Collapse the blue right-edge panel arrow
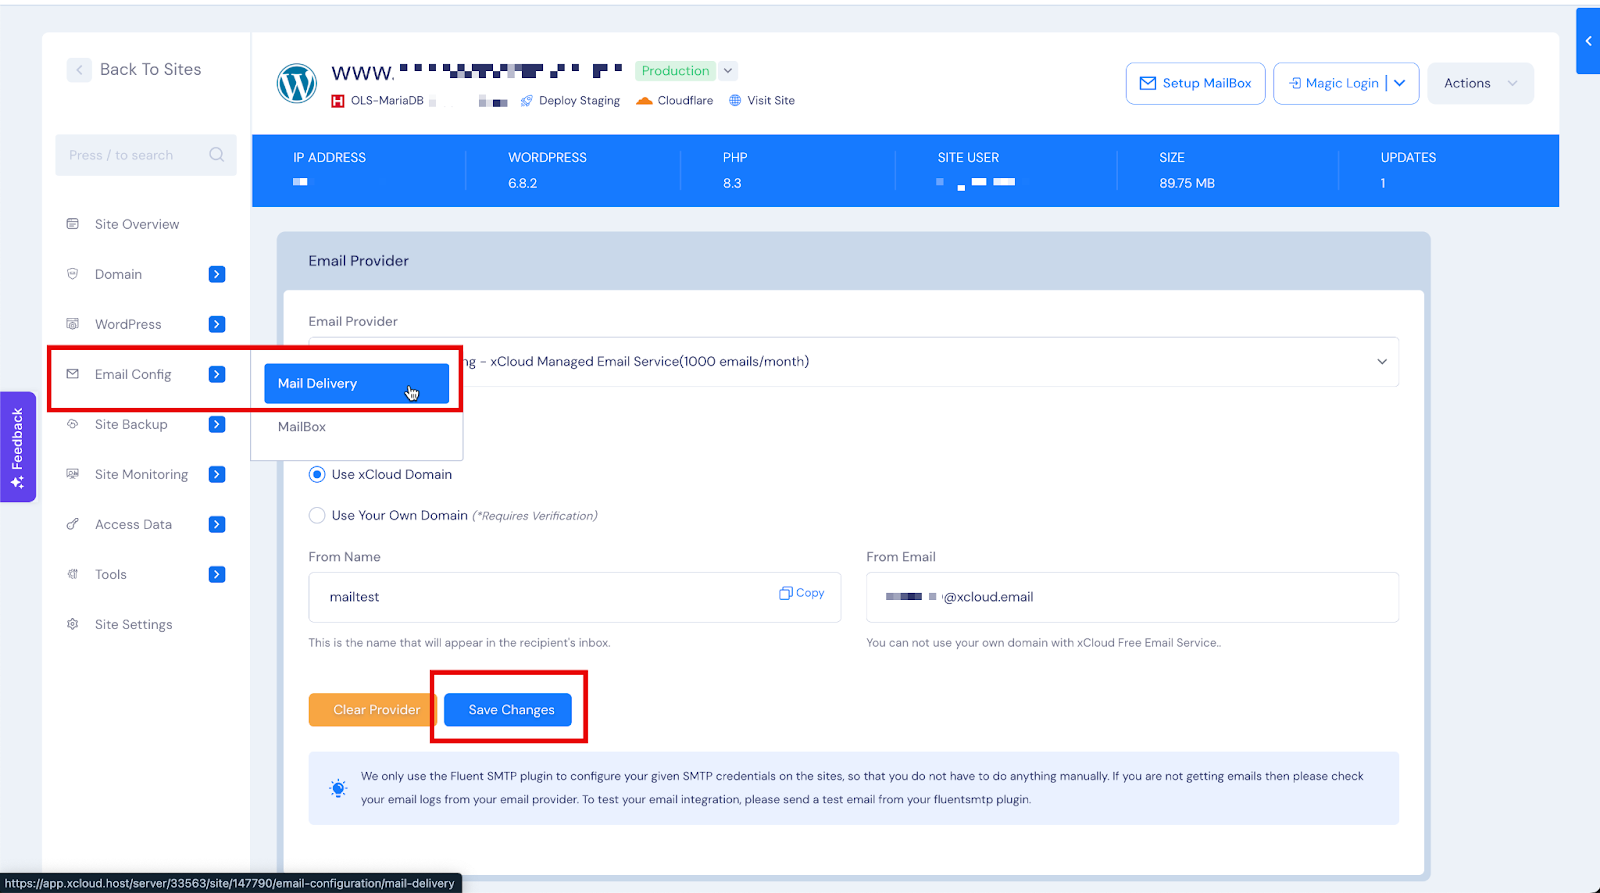This screenshot has height=893, width=1600. (x=1588, y=41)
